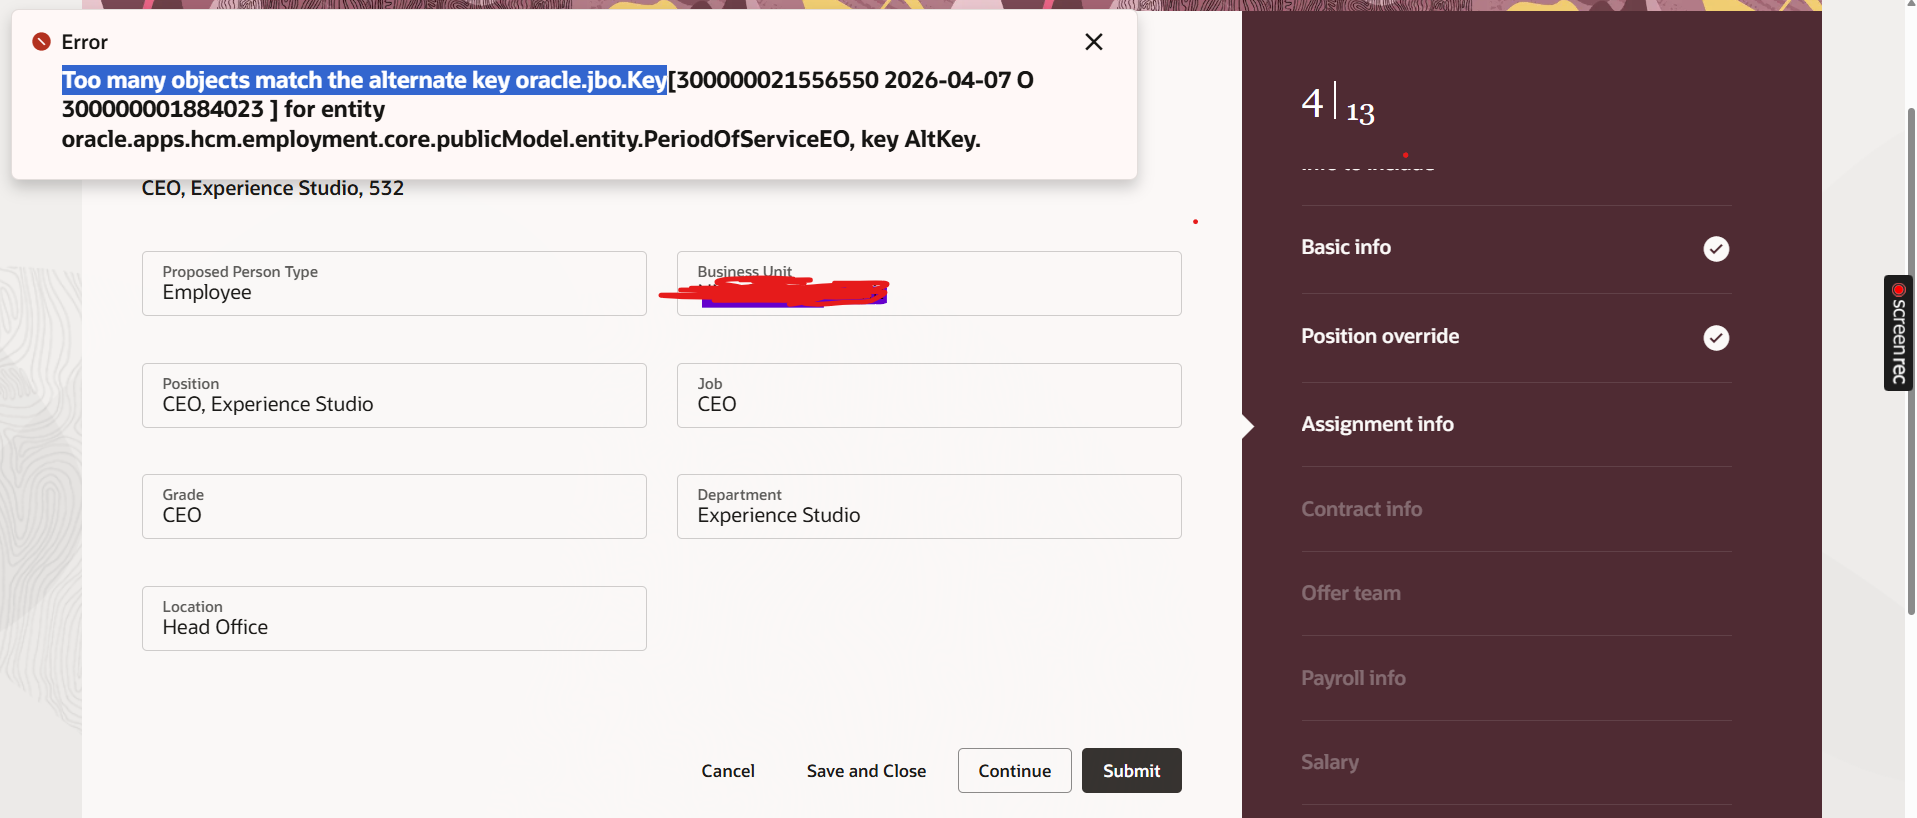The height and width of the screenshot is (818, 1917).
Task: Click the Job field showing CEO
Action: [x=929, y=396]
